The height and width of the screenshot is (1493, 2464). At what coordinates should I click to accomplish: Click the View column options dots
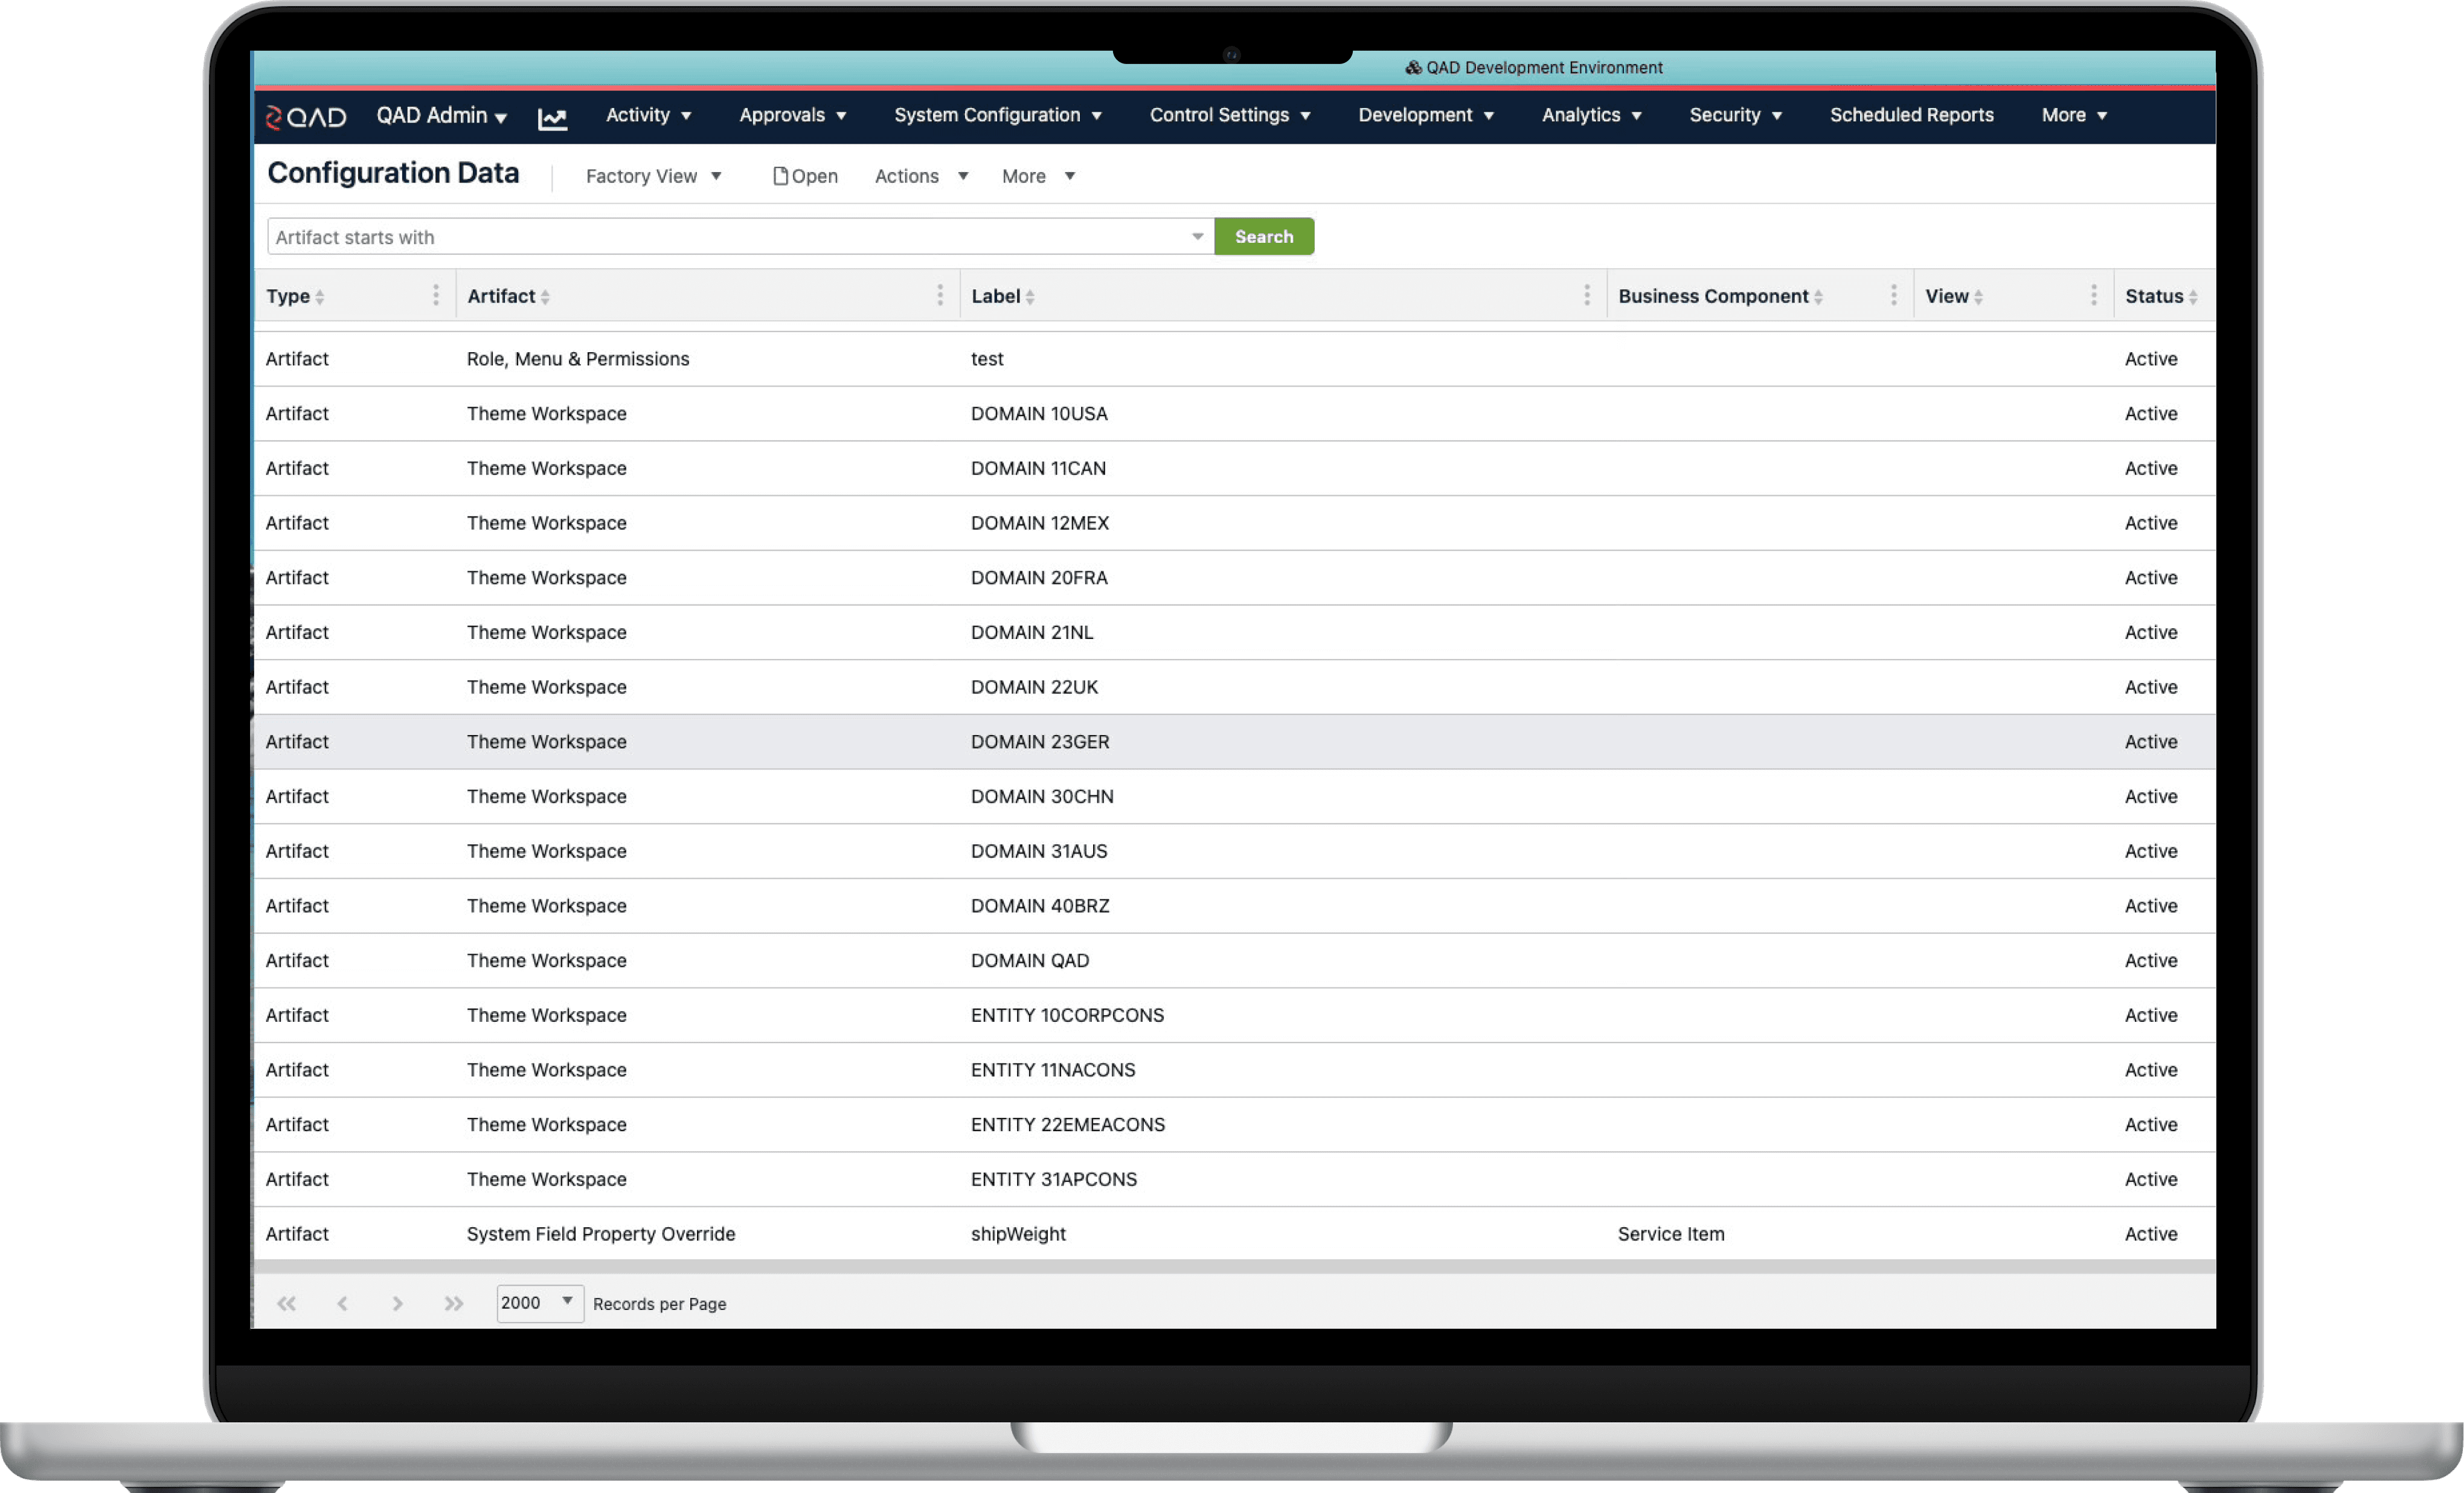tap(2093, 295)
